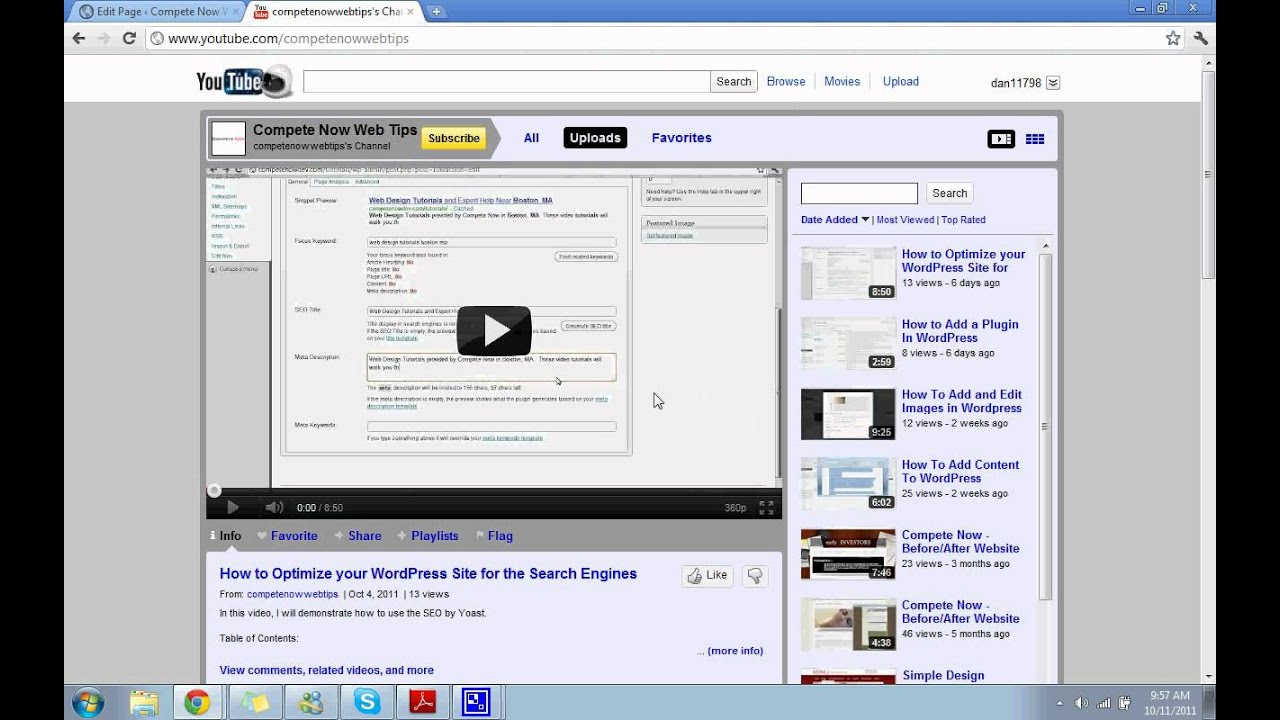
Task: Click the thumbs down dislike icon
Action: (x=755, y=575)
